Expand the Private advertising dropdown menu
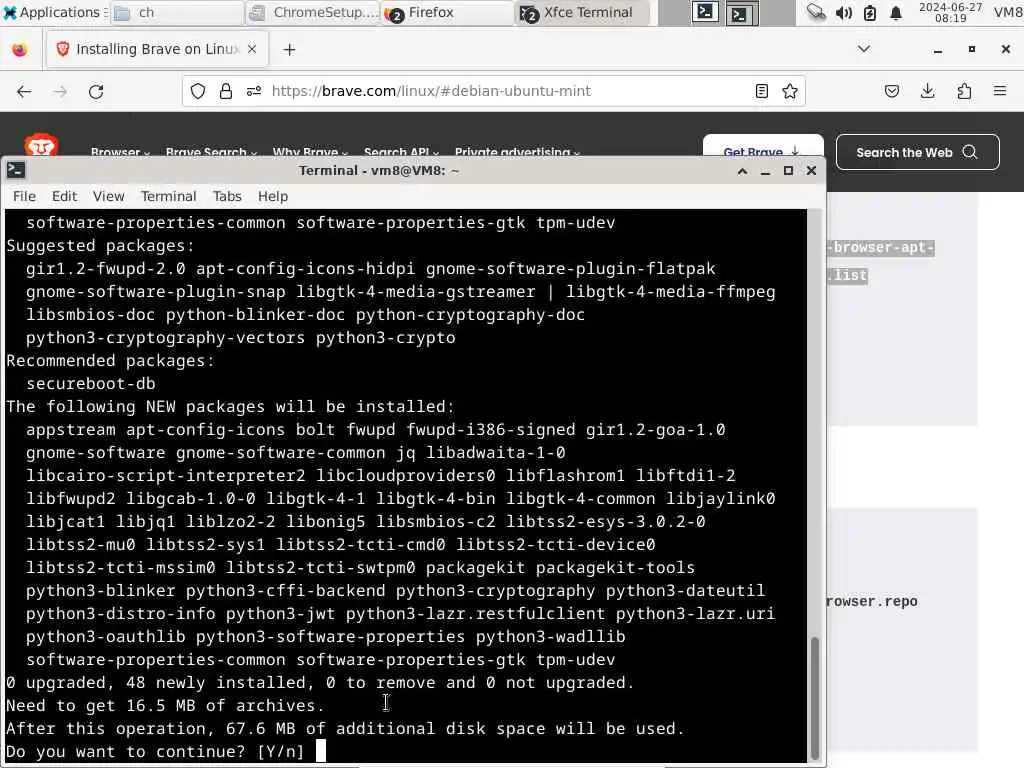 click(517, 152)
